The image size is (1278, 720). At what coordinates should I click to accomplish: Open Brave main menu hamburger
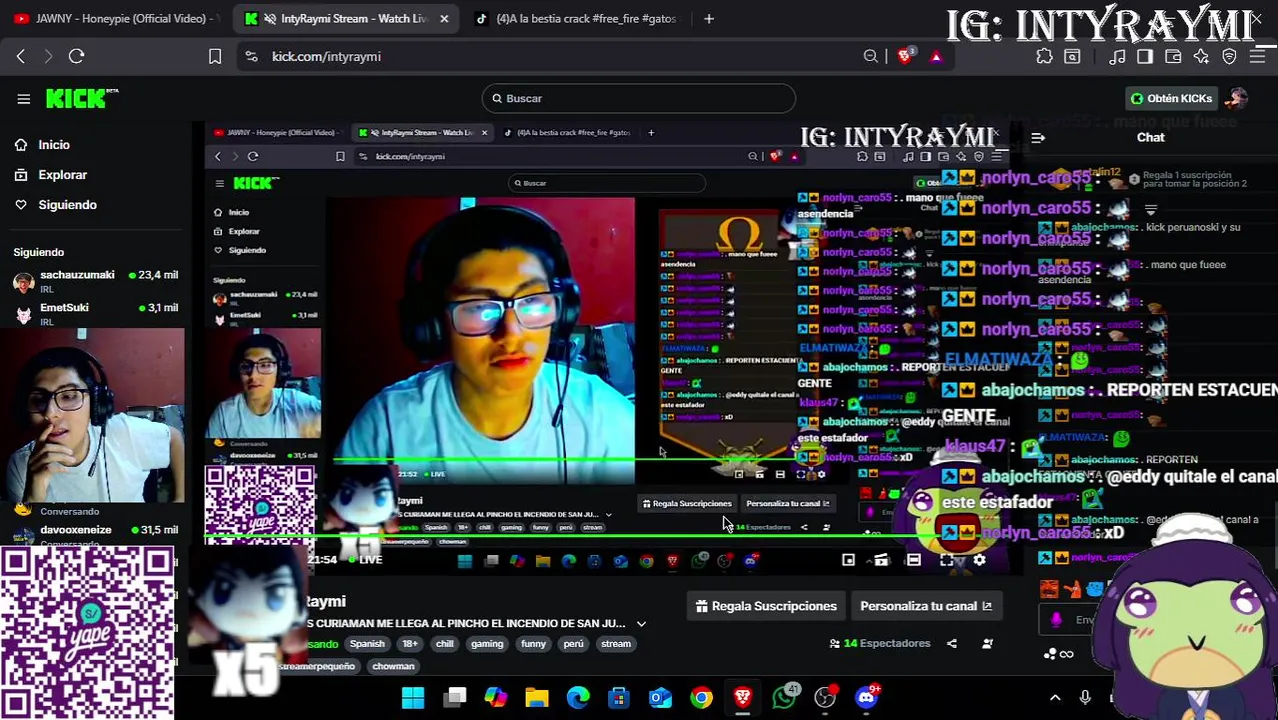(x=1256, y=57)
